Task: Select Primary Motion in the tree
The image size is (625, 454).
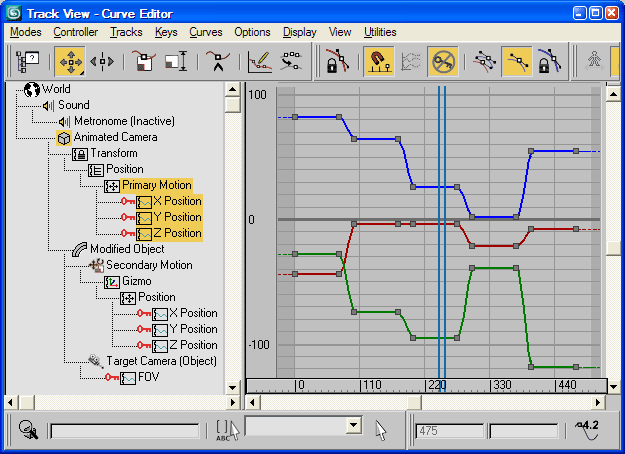Action: point(156,185)
